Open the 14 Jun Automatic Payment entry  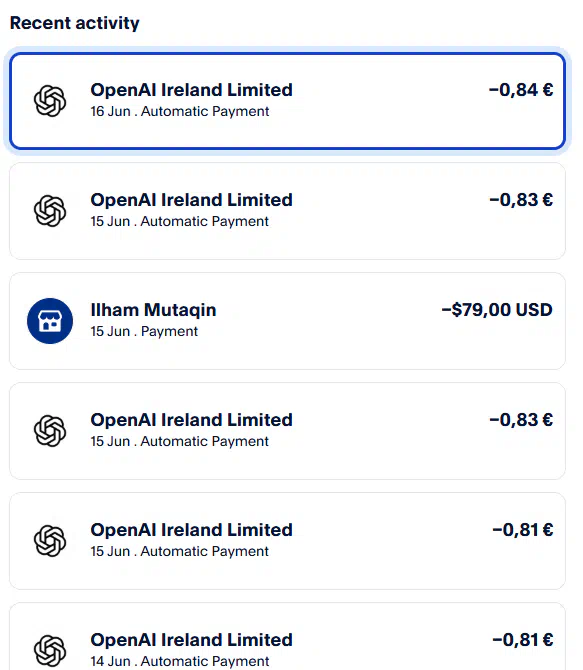287,637
